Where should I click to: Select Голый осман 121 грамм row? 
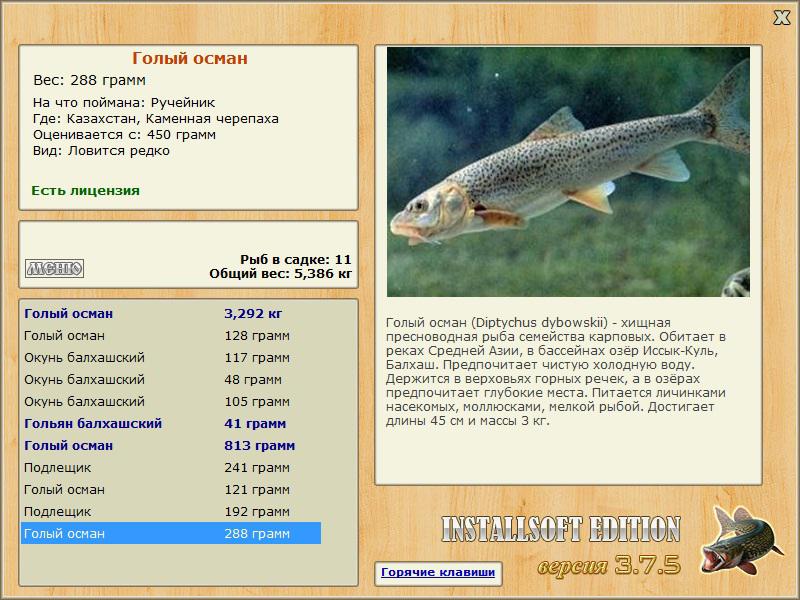(171, 489)
